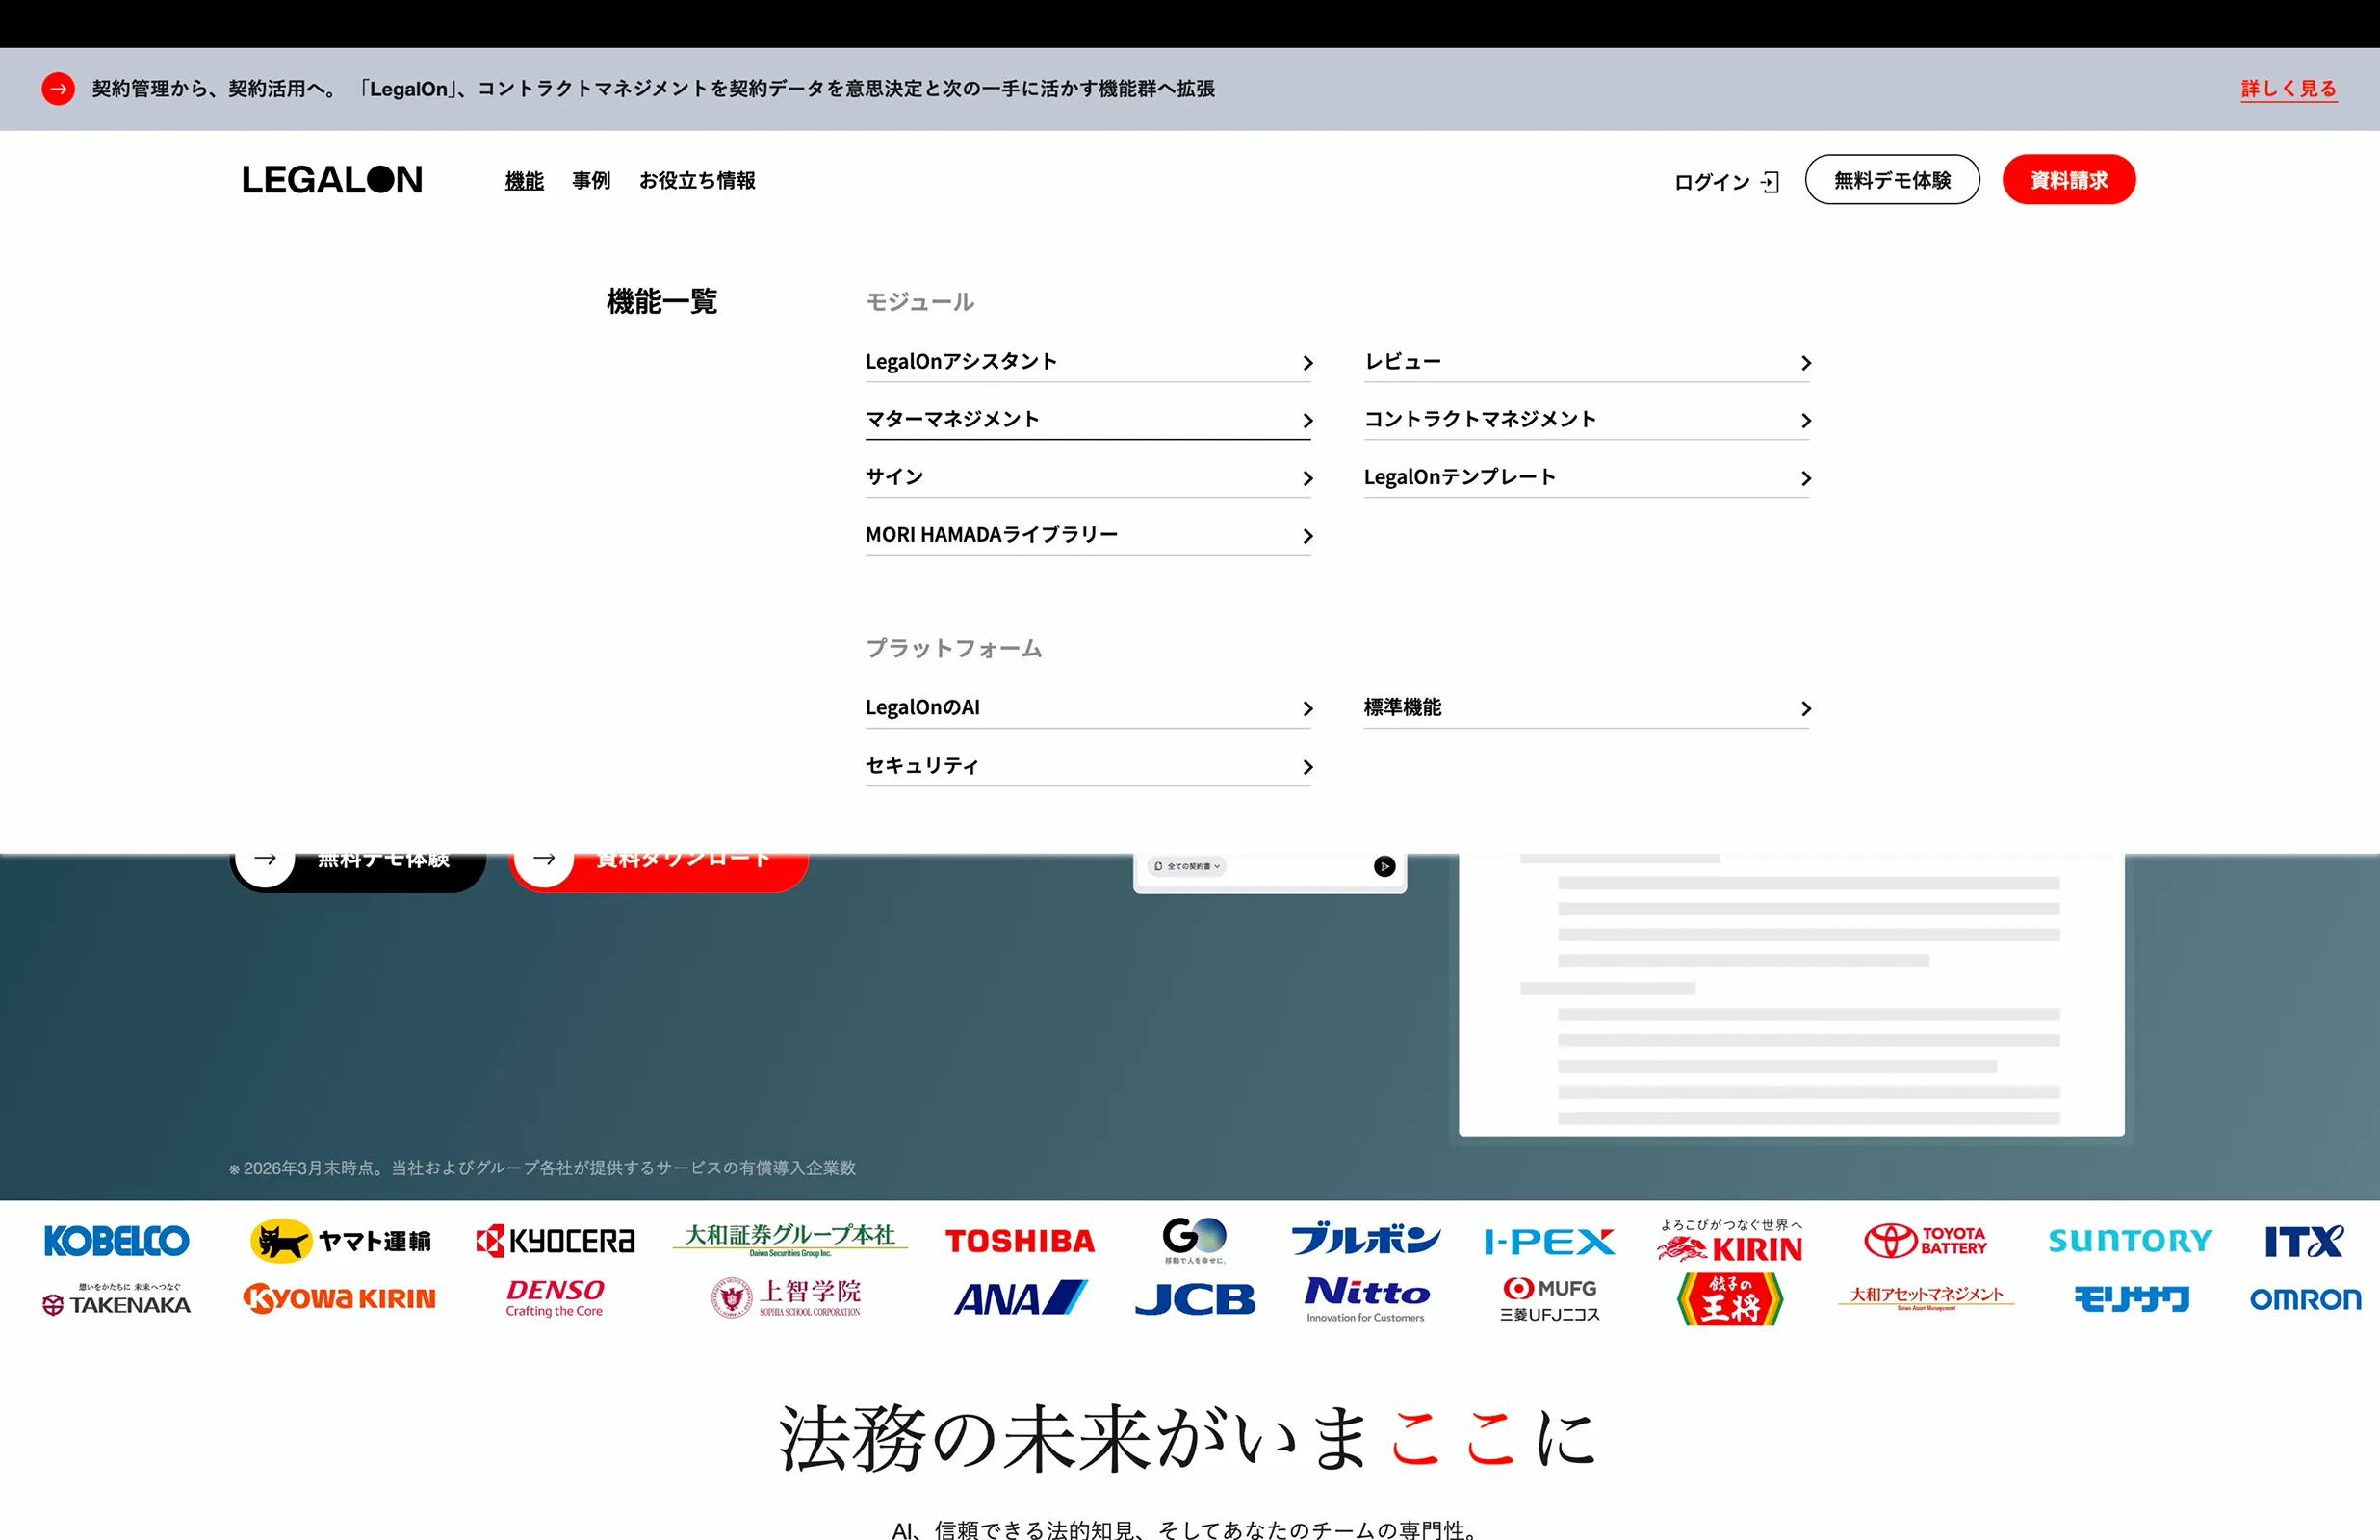The height and width of the screenshot is (1540, 2380).
Task: Click the 大和証券グループ本社 logo
Action: (790, 1240)
